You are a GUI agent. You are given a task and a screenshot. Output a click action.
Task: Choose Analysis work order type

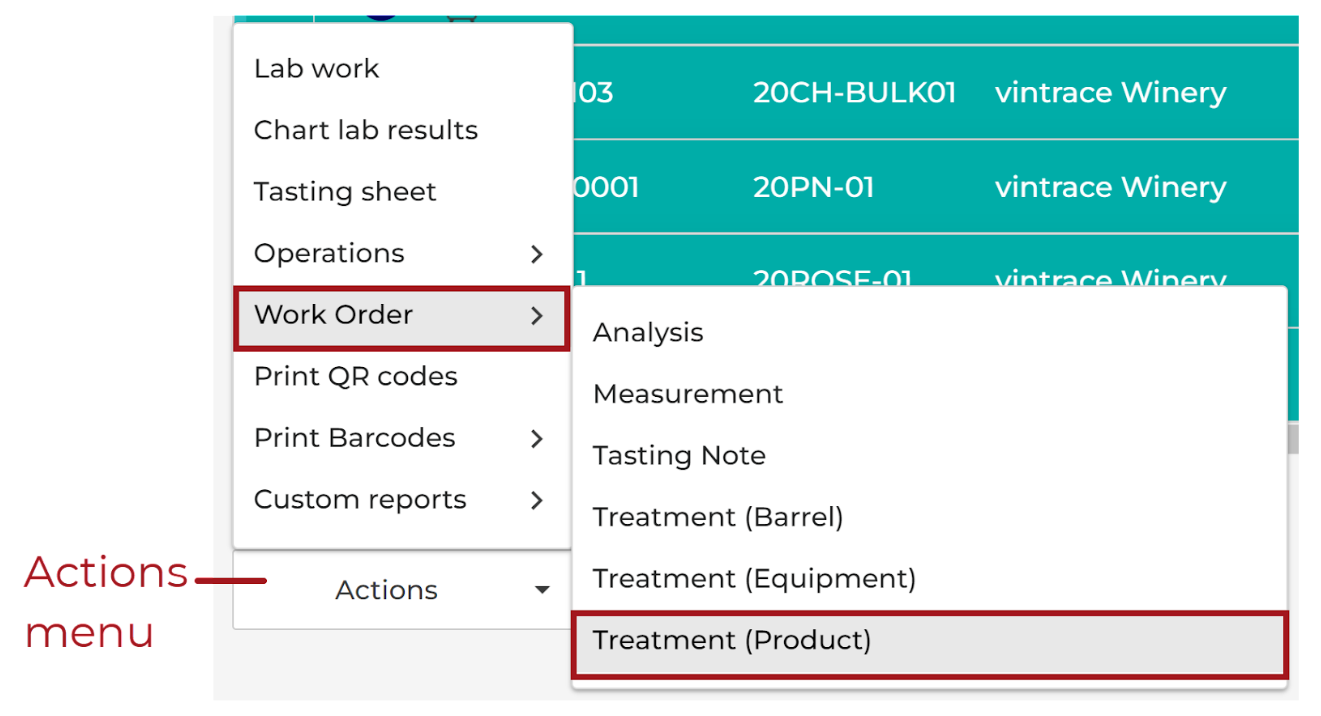(x=648, y=333)
